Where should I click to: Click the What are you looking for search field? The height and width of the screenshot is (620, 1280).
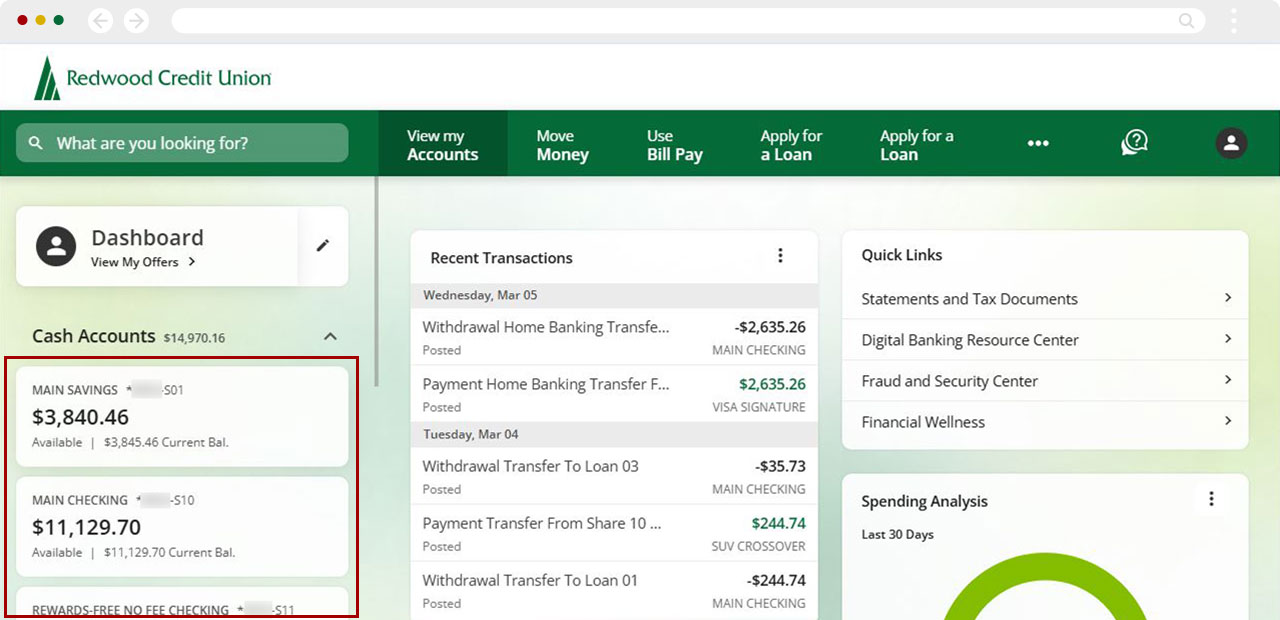click(x=182, y=143)
